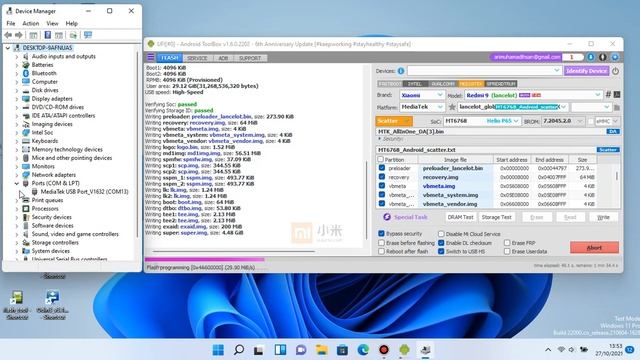Expand Display adapters tree node

tap(17, 99)
